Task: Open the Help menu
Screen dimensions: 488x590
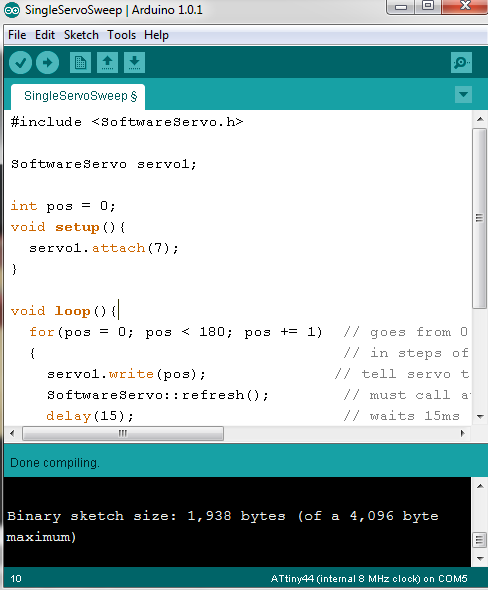Action: (x=157, y=35)
